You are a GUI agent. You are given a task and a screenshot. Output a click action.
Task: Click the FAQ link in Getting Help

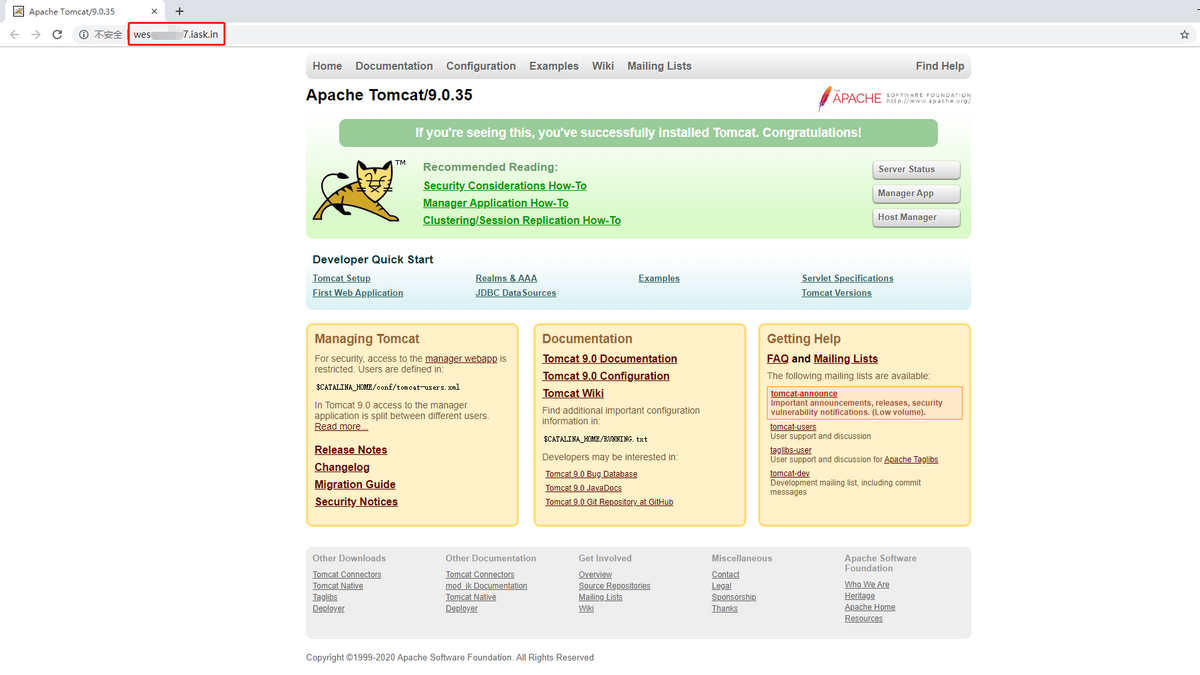pyautogui.click(x=778, y=359)
